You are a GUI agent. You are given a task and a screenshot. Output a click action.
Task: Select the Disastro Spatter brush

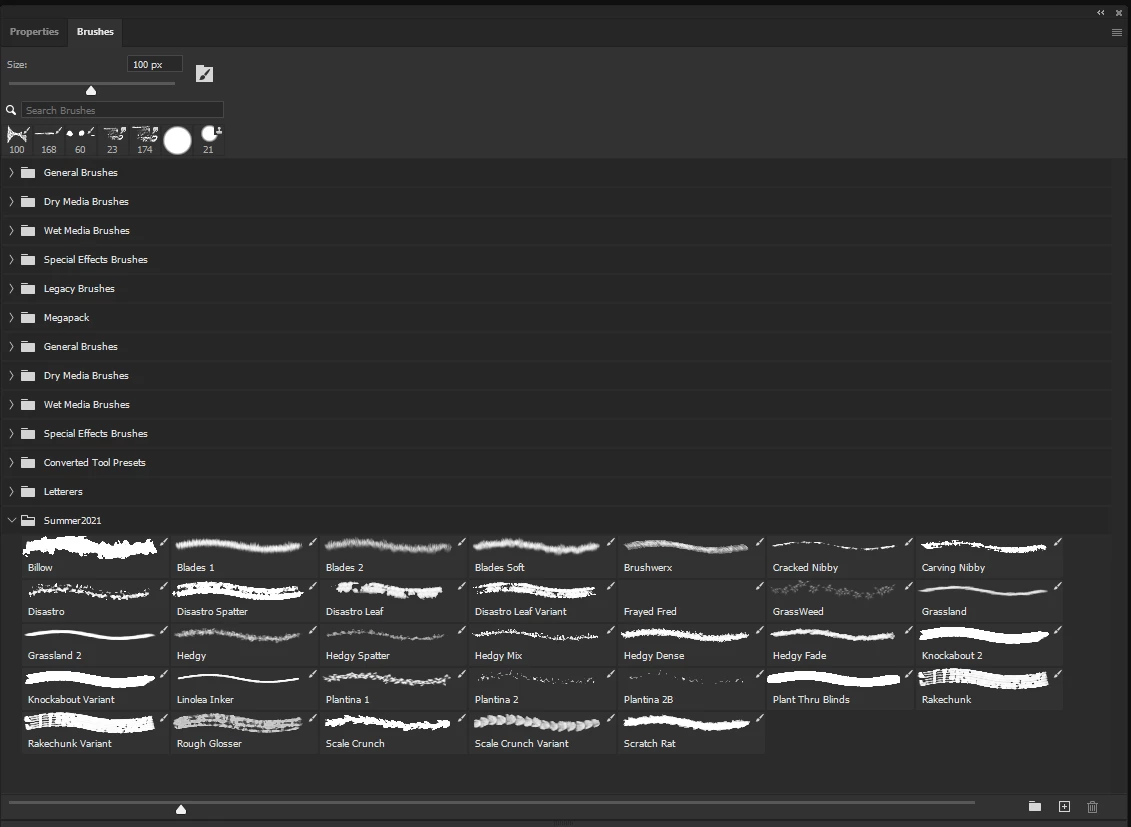244,599
